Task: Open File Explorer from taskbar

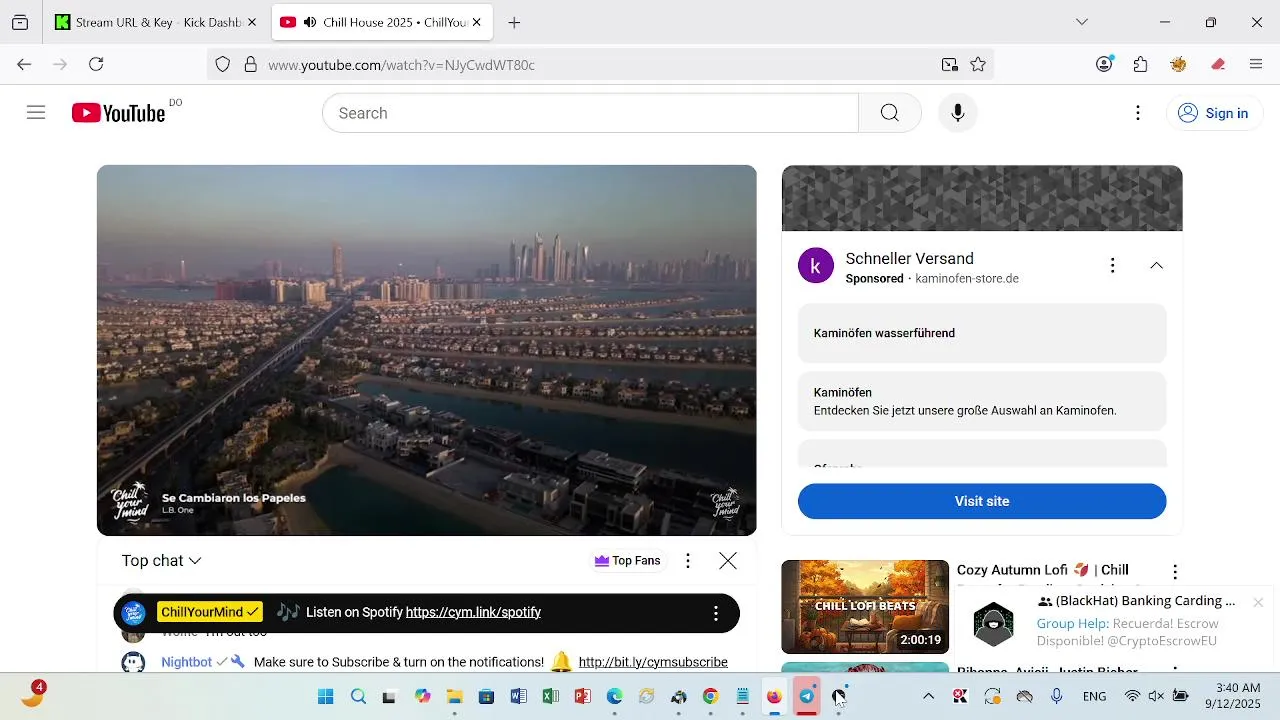Action: point(454,696)
